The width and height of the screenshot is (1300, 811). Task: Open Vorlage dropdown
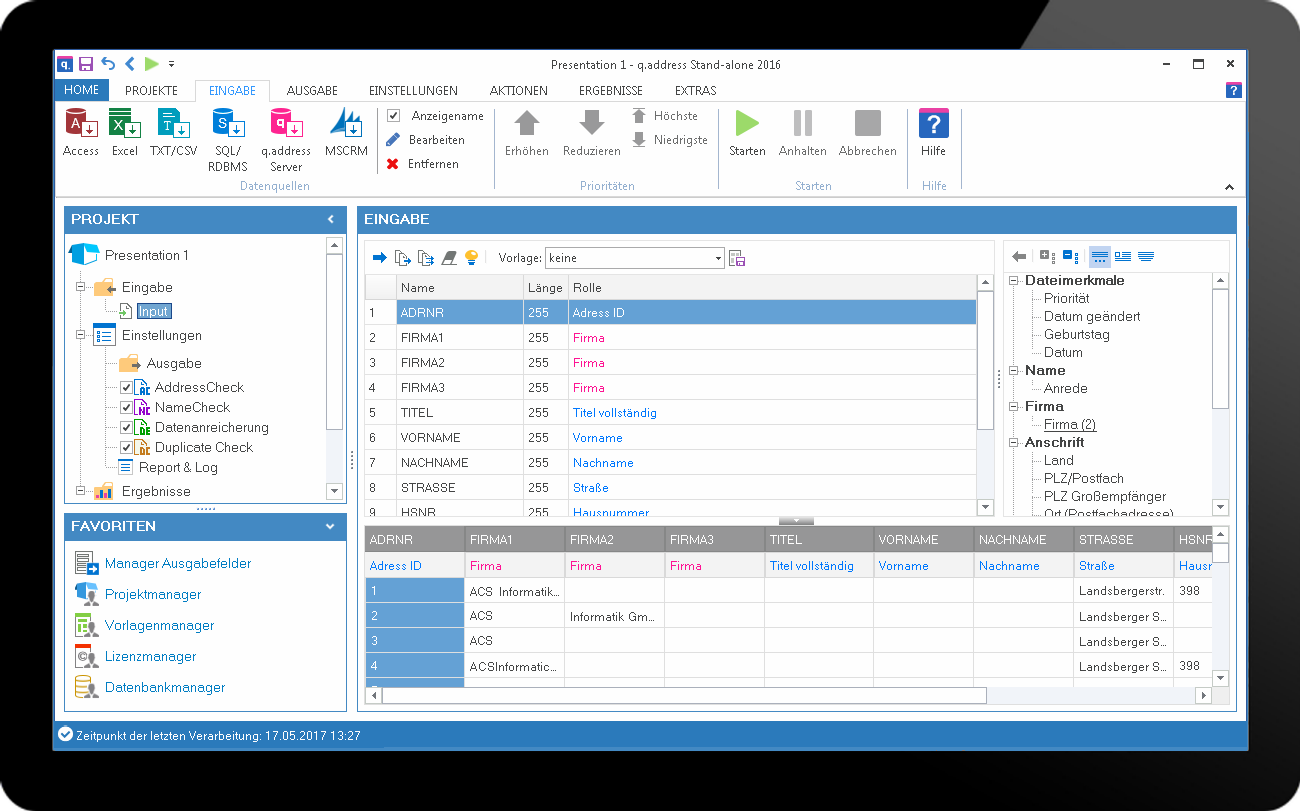[x=719, y=258]
